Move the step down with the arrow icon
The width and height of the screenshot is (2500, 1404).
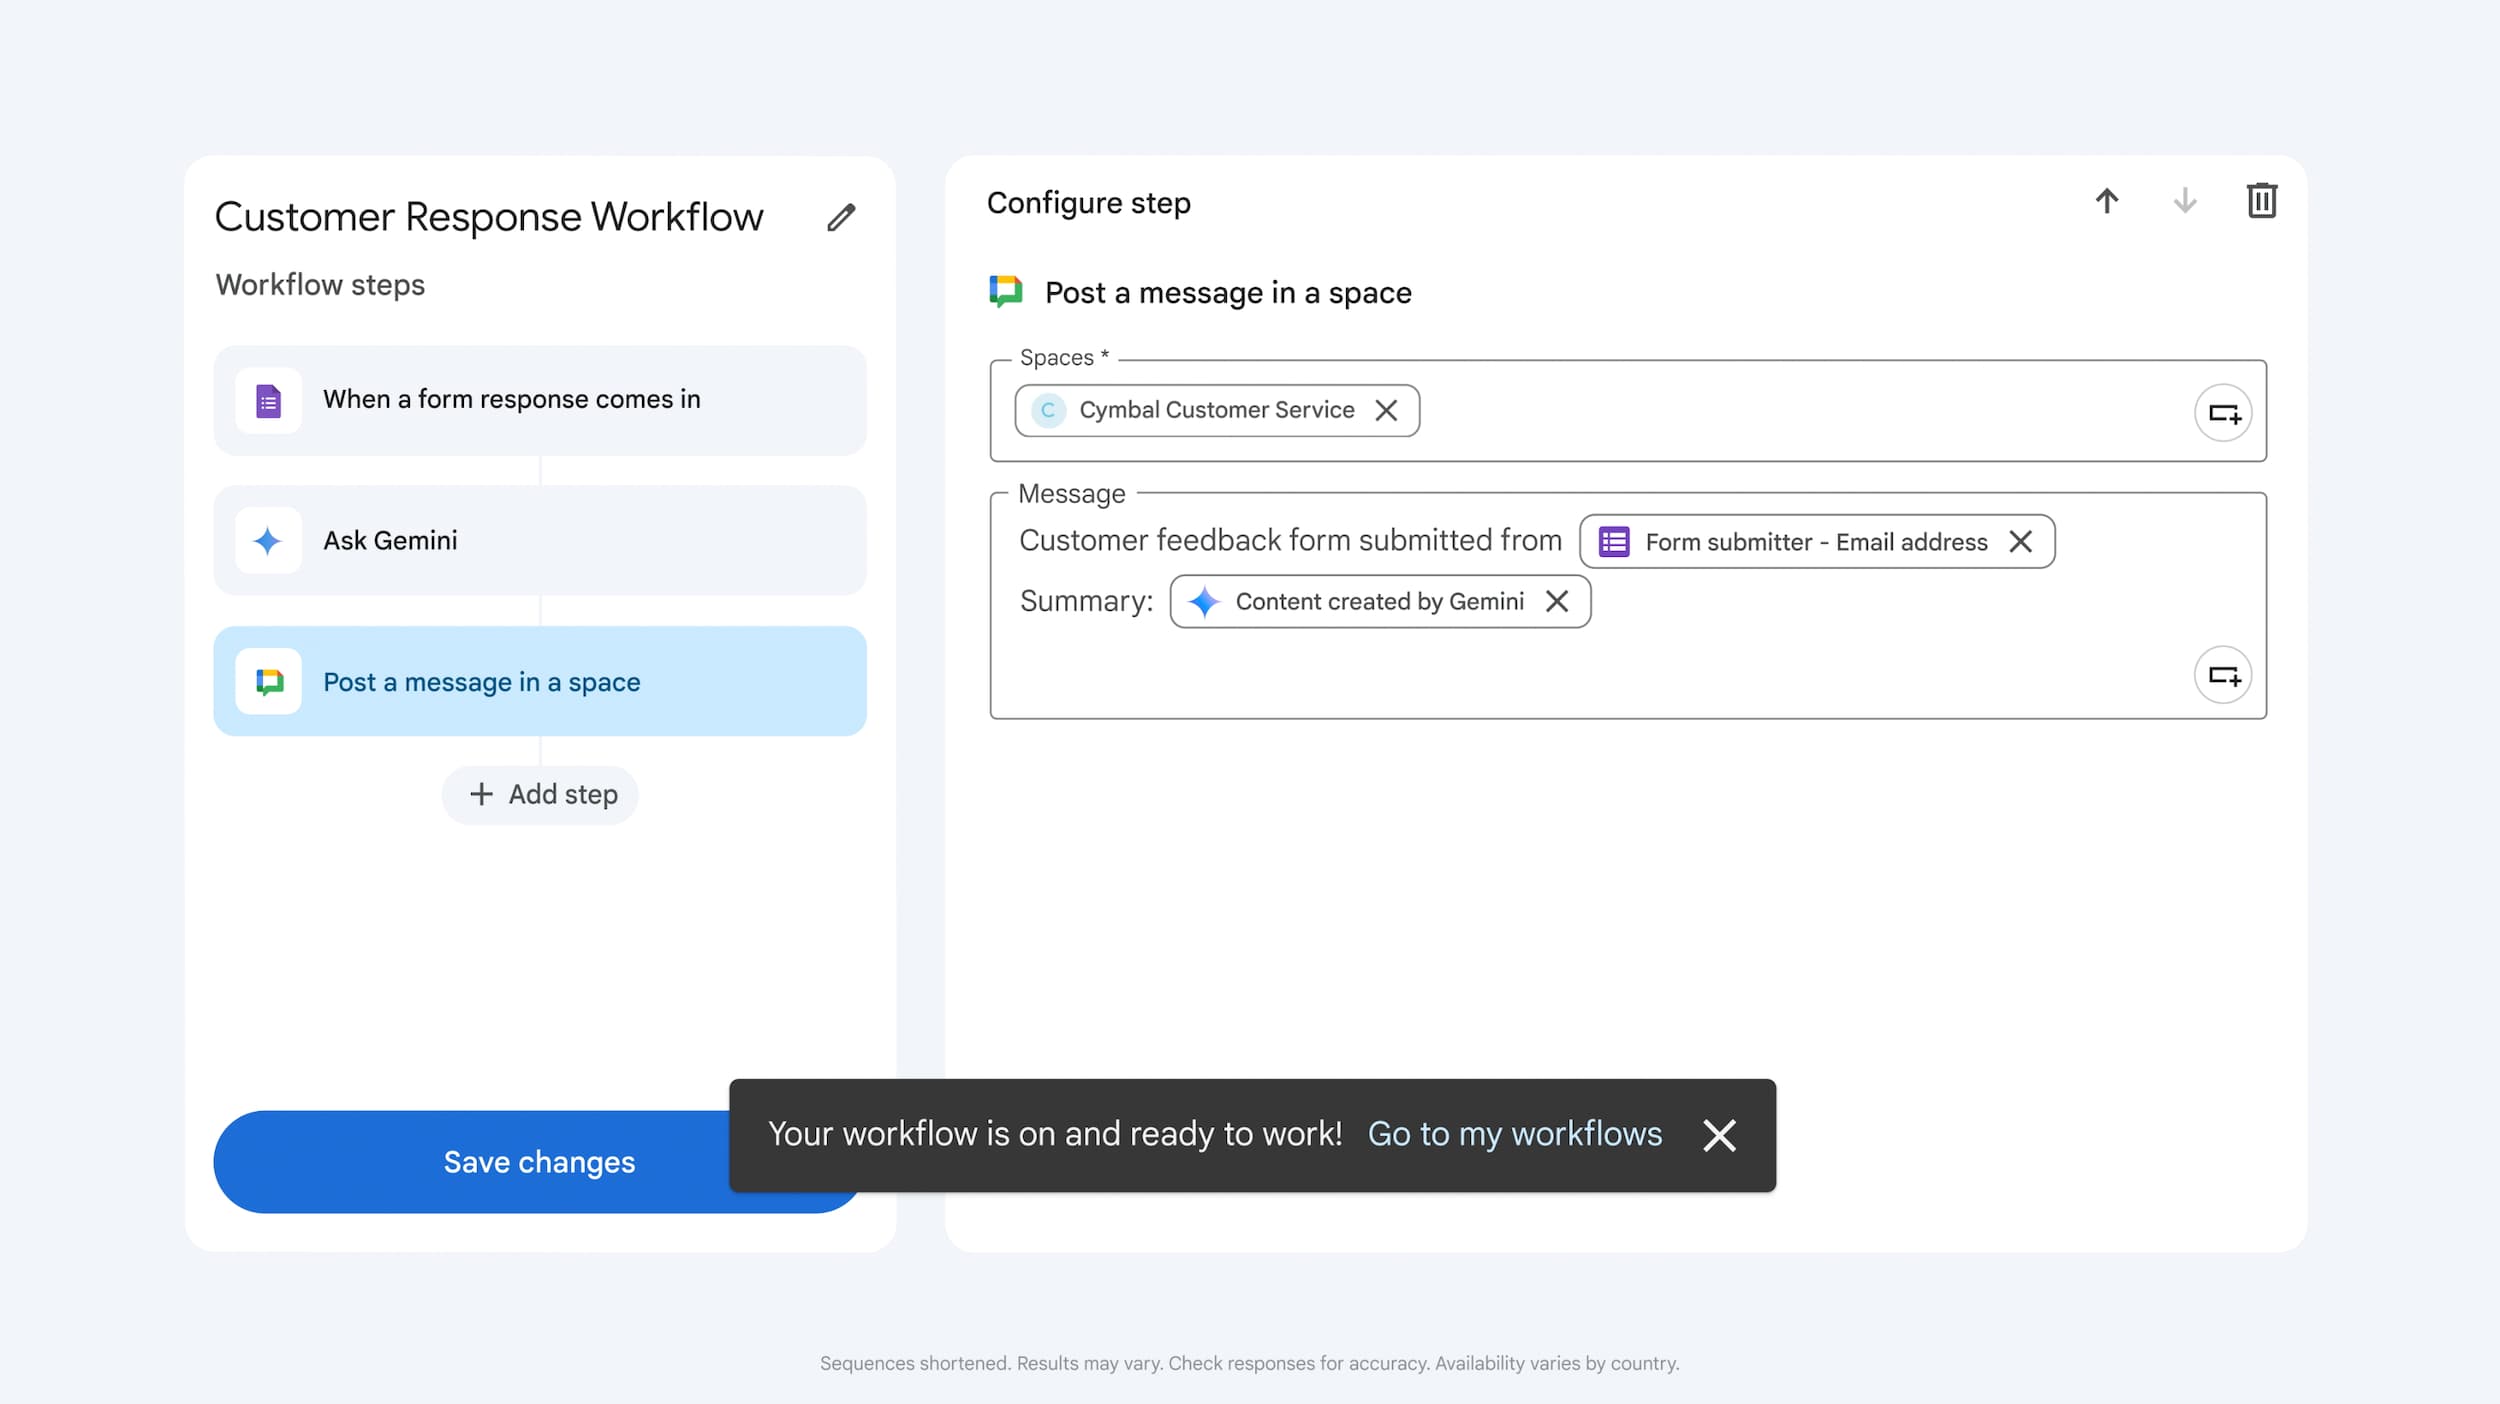click(x=2184, y=203)
